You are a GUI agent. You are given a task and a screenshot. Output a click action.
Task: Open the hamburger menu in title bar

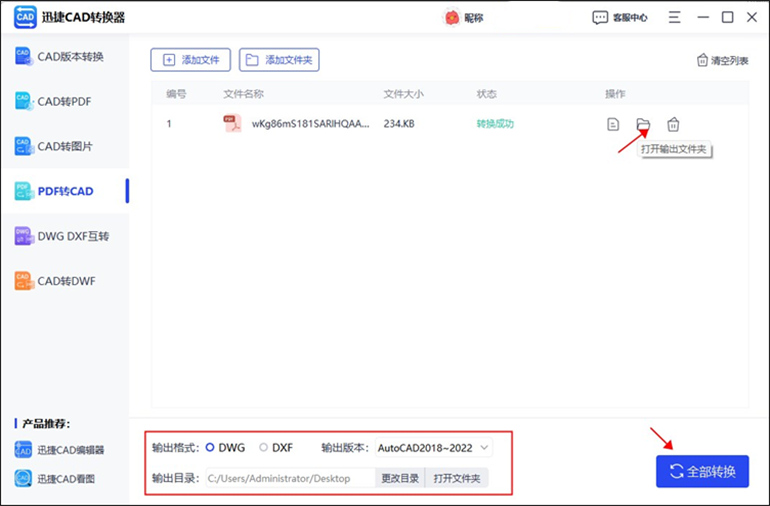click(674, 18)
